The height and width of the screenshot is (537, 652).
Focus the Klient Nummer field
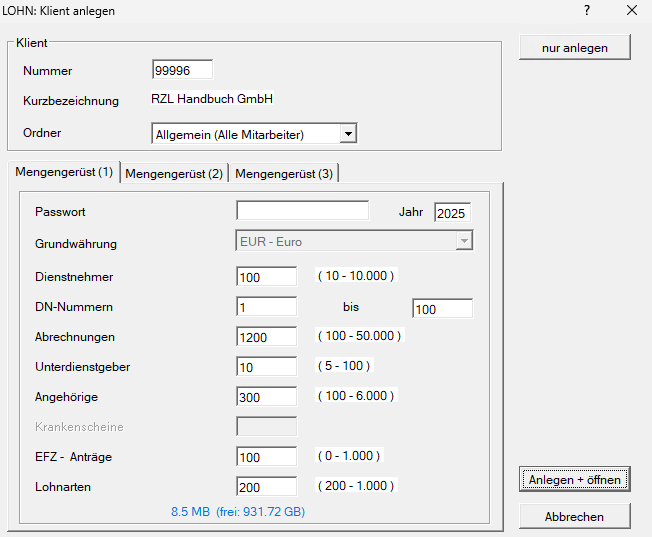pos(182,70)
